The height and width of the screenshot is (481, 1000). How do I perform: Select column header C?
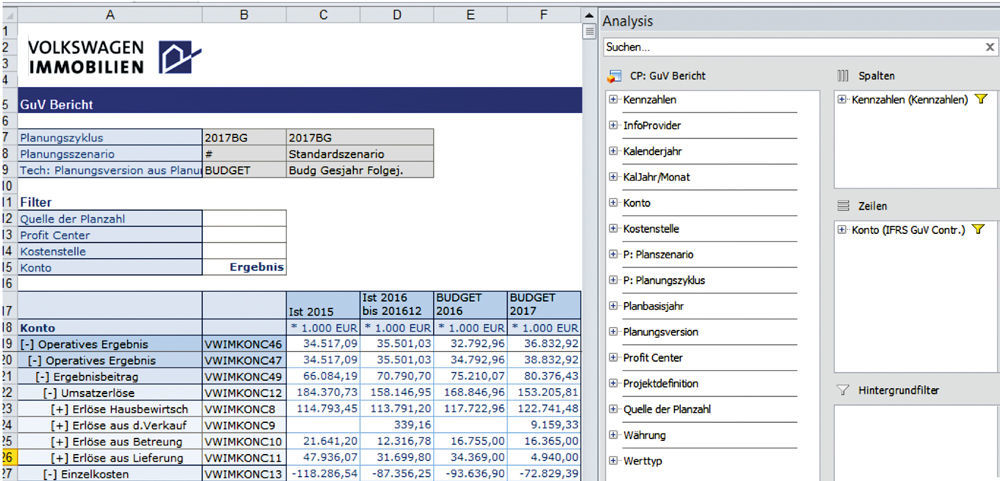323,14
